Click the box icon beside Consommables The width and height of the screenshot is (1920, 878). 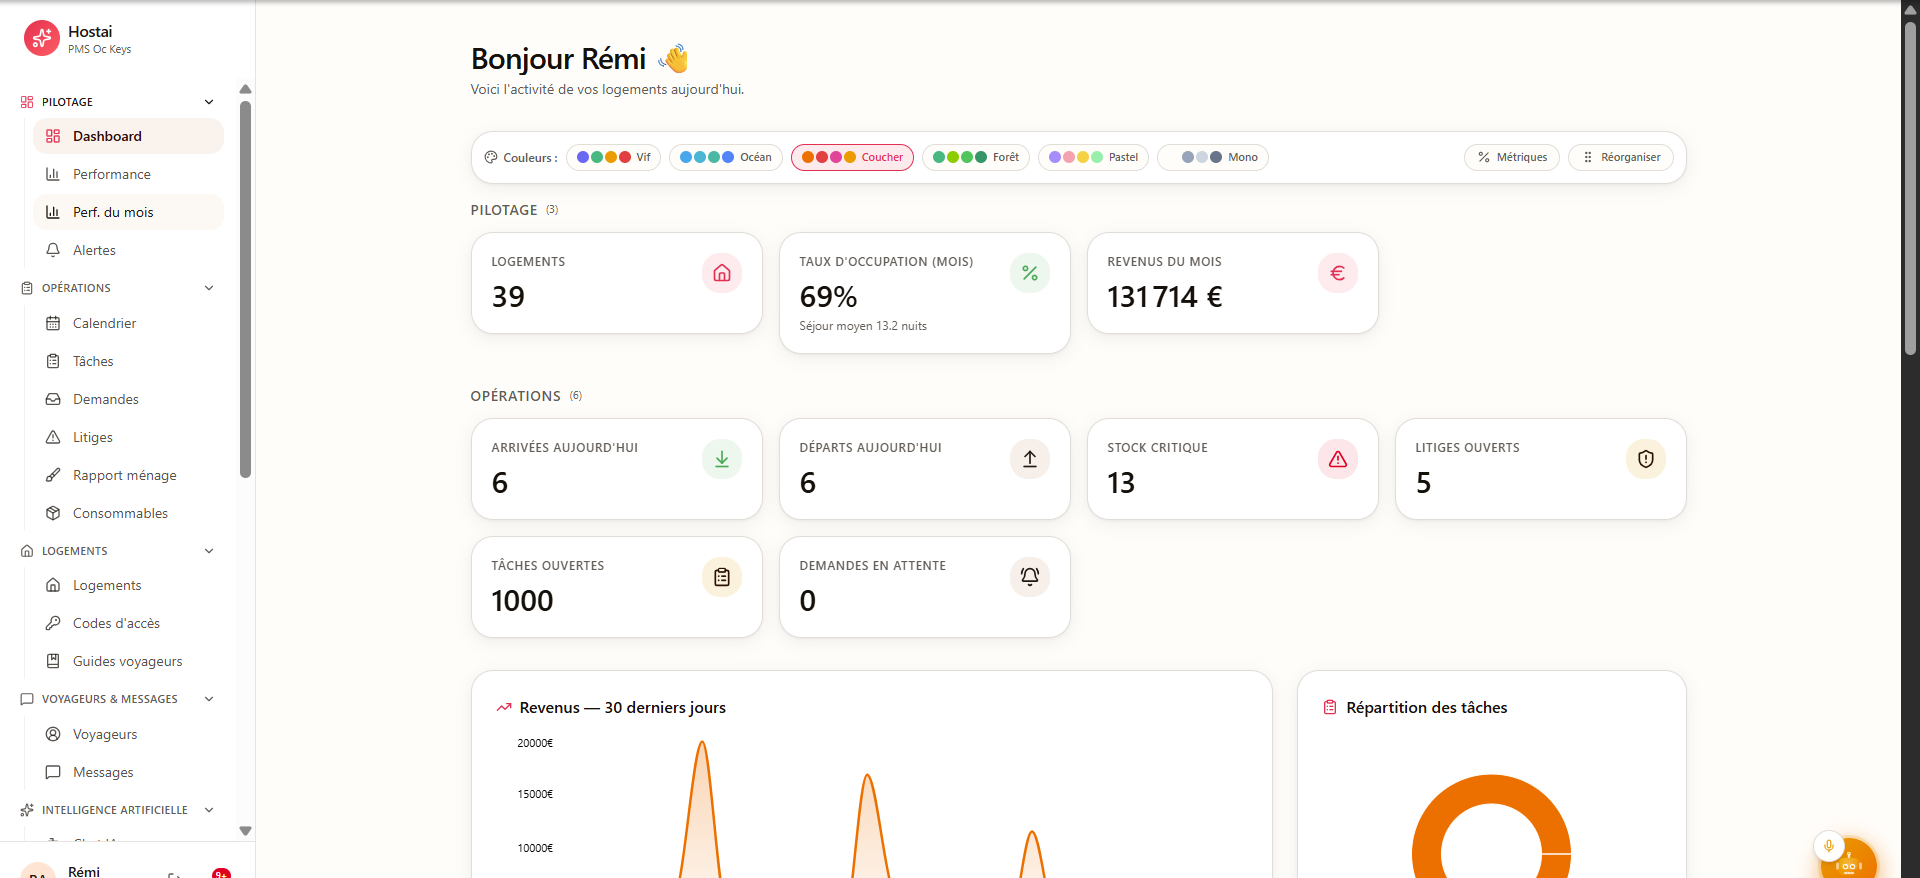click(x=53, y=513)
